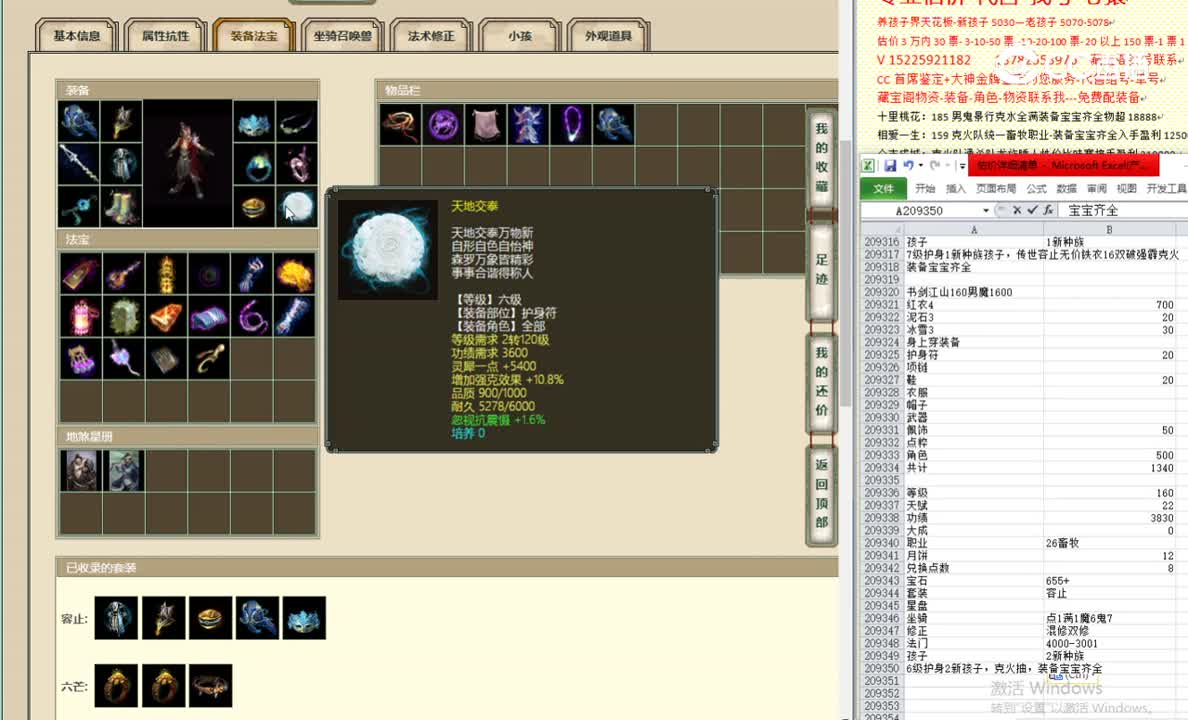1188x720 pixels.
Task: Select the second hero portrait in 地煞星册
Action: (x=123, y=471)
